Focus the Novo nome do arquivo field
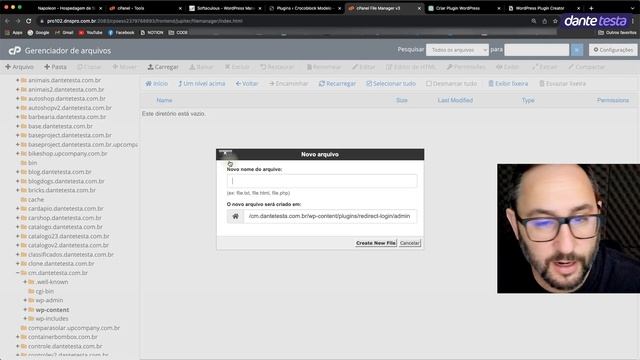Screen dimensions: 640x360 pyautogui.click(x=322, y=181)
